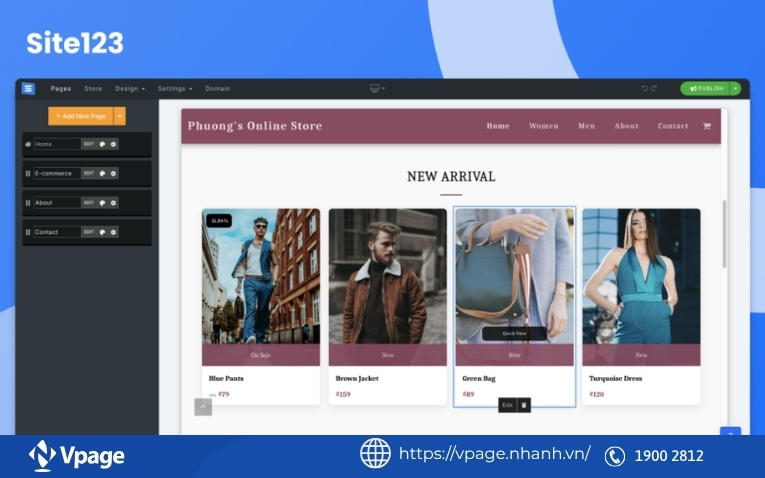This screenshot has width=765, height=478.
Task: Go to Women in the store navigation
Action: [x=544, y=126]
